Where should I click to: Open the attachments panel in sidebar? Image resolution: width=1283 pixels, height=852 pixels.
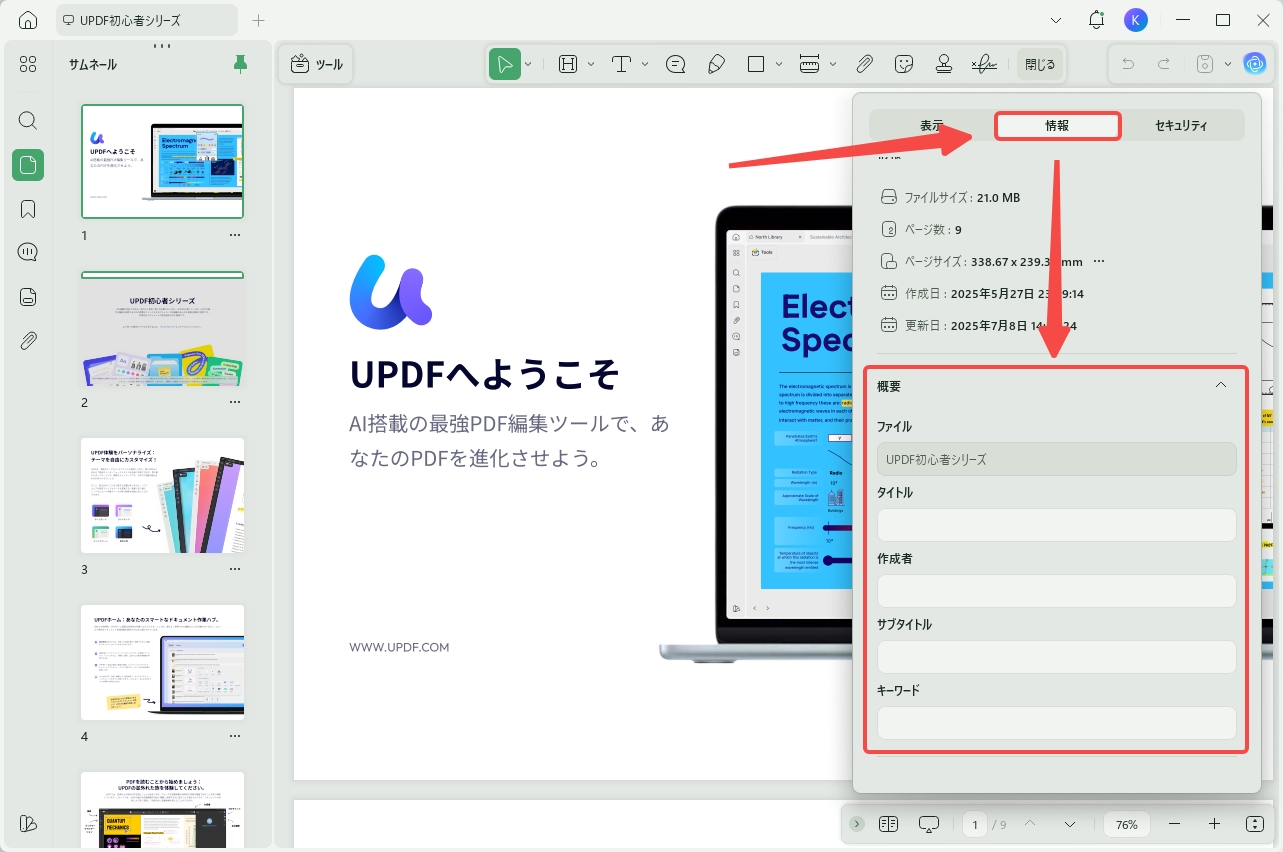pos(28,341)
